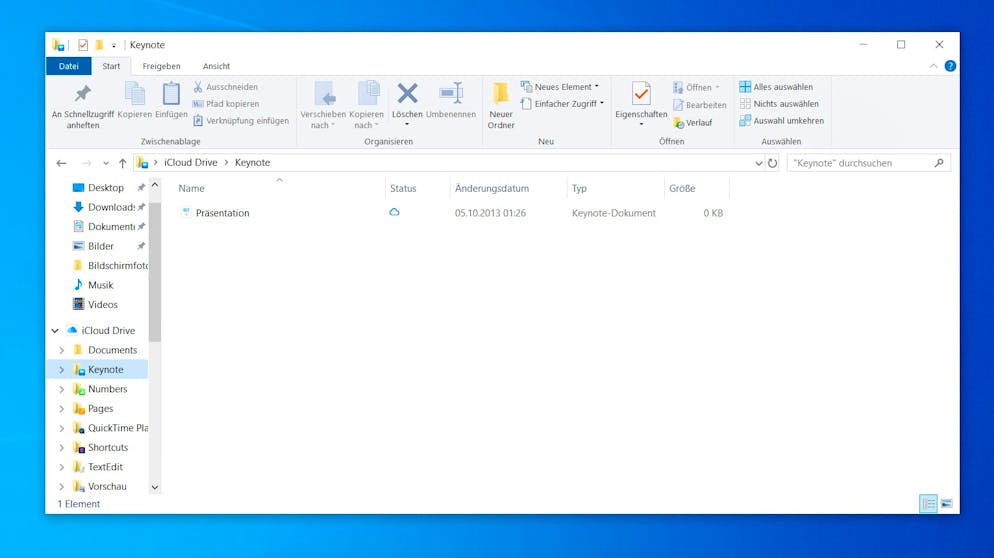Expand the Numbers tree node
The height and width of the screenshot is (558, 994).
(61, 389)
